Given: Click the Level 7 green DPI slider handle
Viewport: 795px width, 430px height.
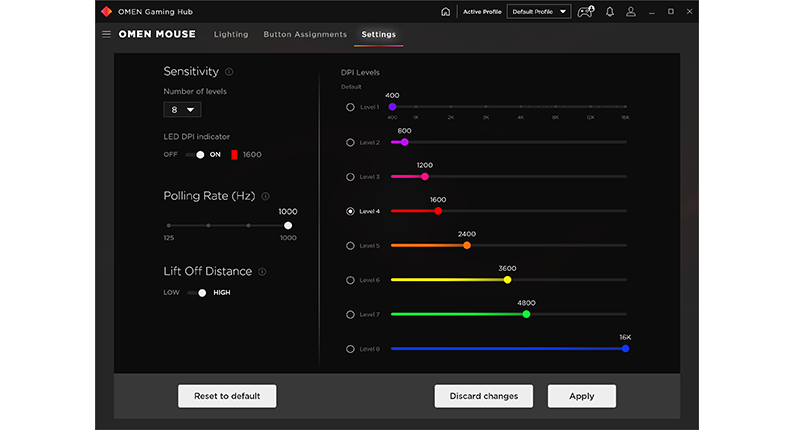Looking at the screenshot, I should pyautogui.click(x=526, y=314).
